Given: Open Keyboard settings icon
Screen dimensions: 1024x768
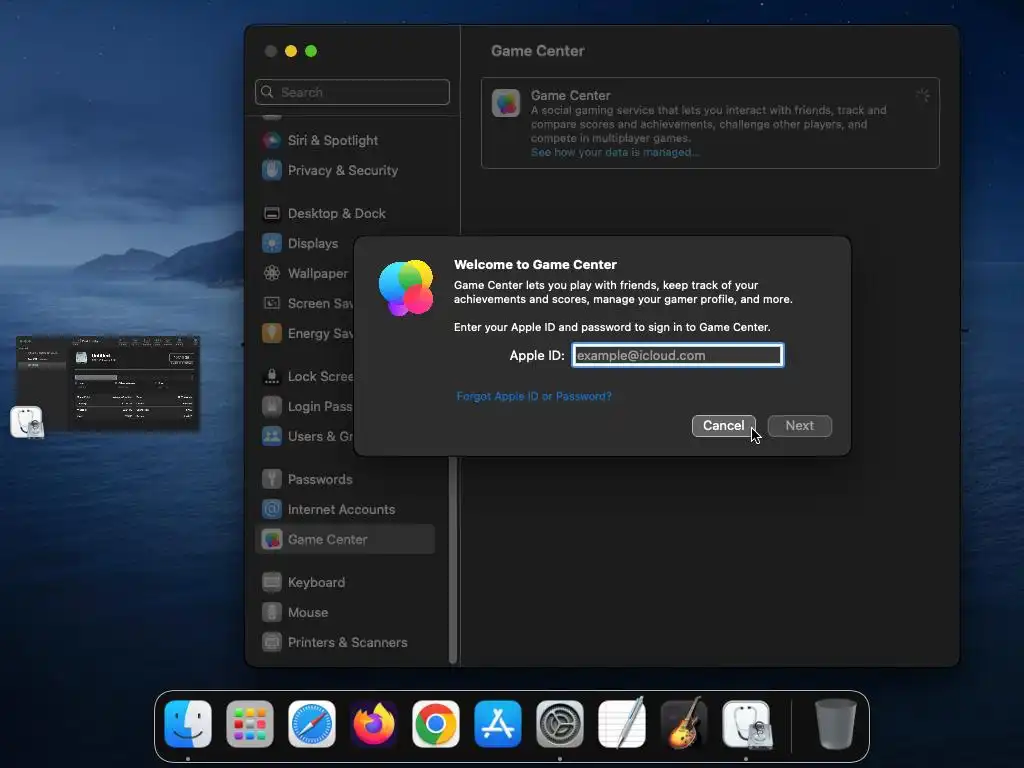Looking at the screenshot, I should point(272,583).
